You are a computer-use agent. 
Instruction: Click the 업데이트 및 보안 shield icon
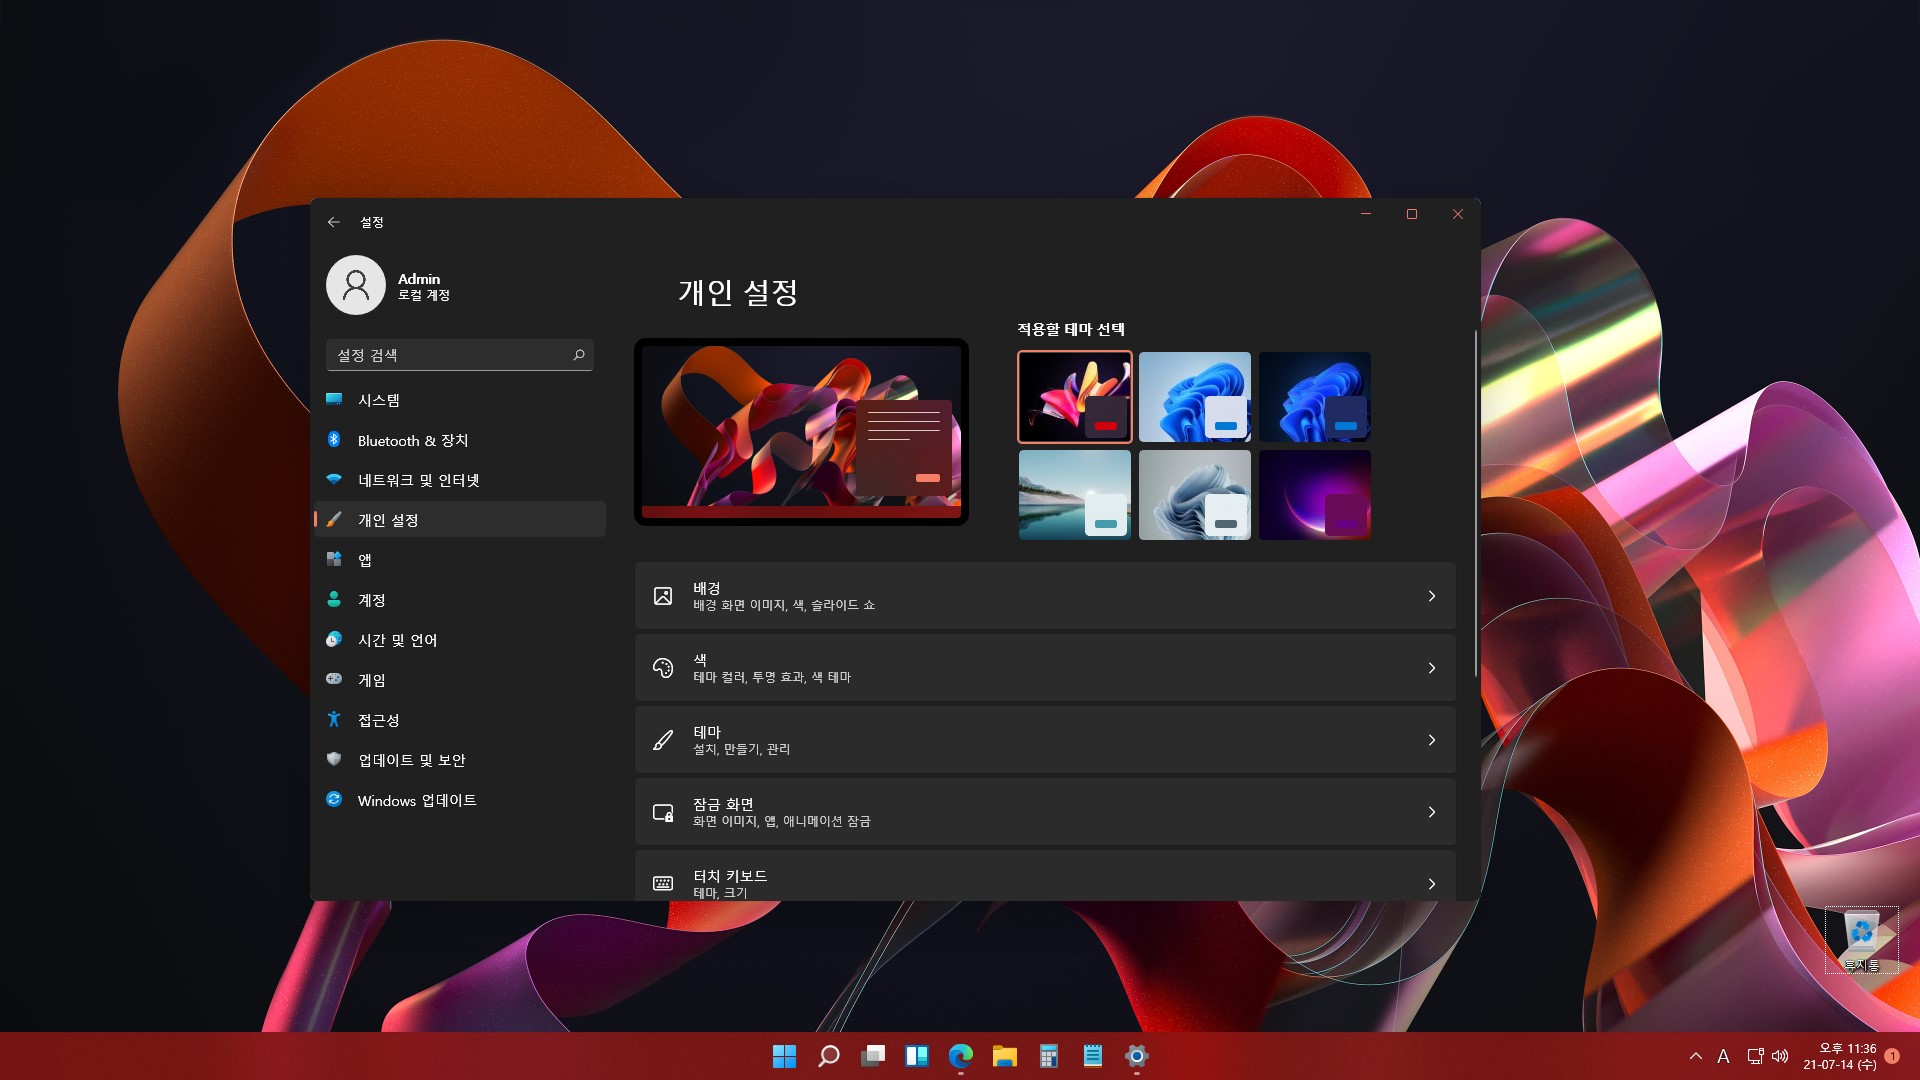click(334, 759)
